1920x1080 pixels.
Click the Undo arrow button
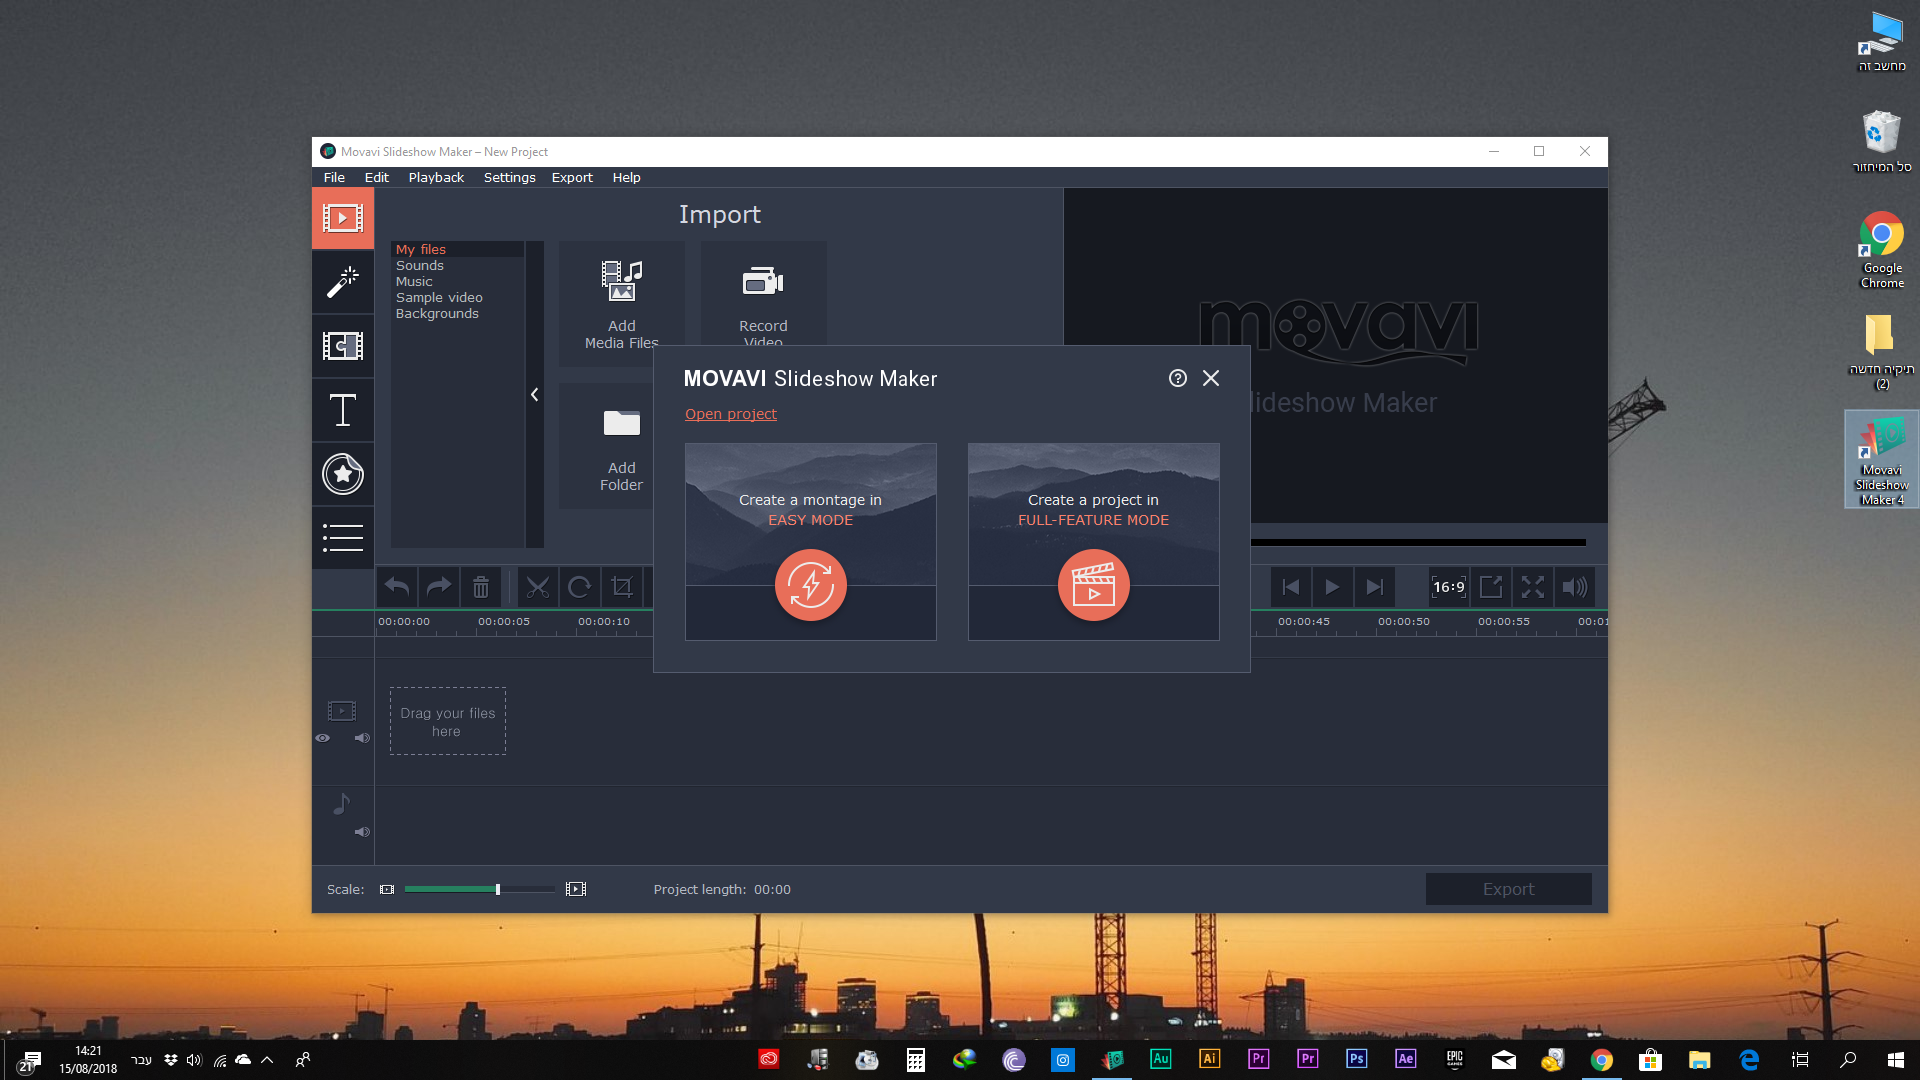tap(397, 587)
